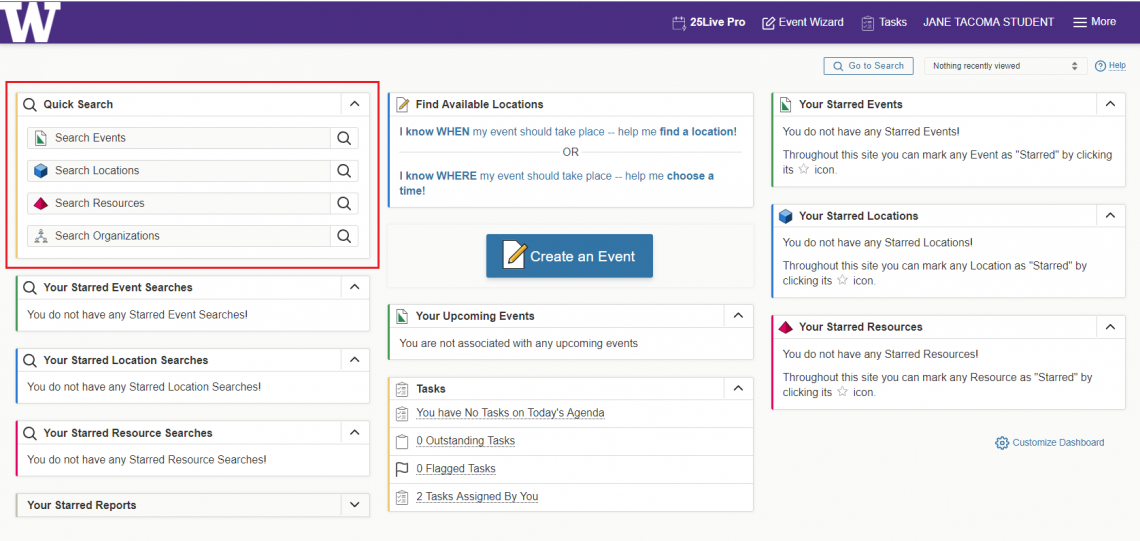Viewport: 1140px width, 541px height.
Task: Click the Go to Search button
Action: [x=867, y=66]
